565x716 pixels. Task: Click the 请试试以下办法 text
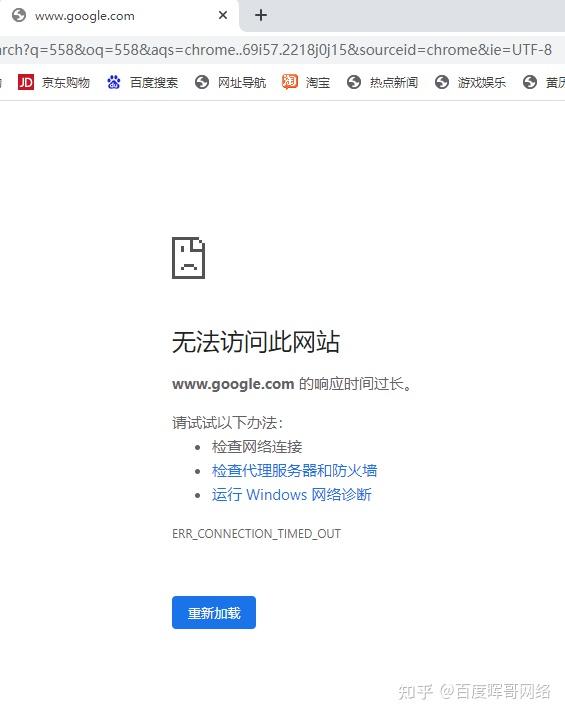[227, 422]
